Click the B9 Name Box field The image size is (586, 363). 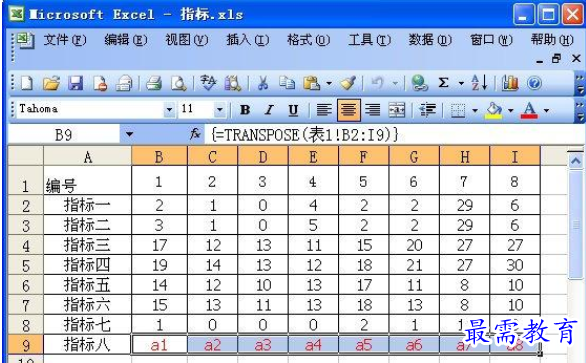(x=64, y=134)
